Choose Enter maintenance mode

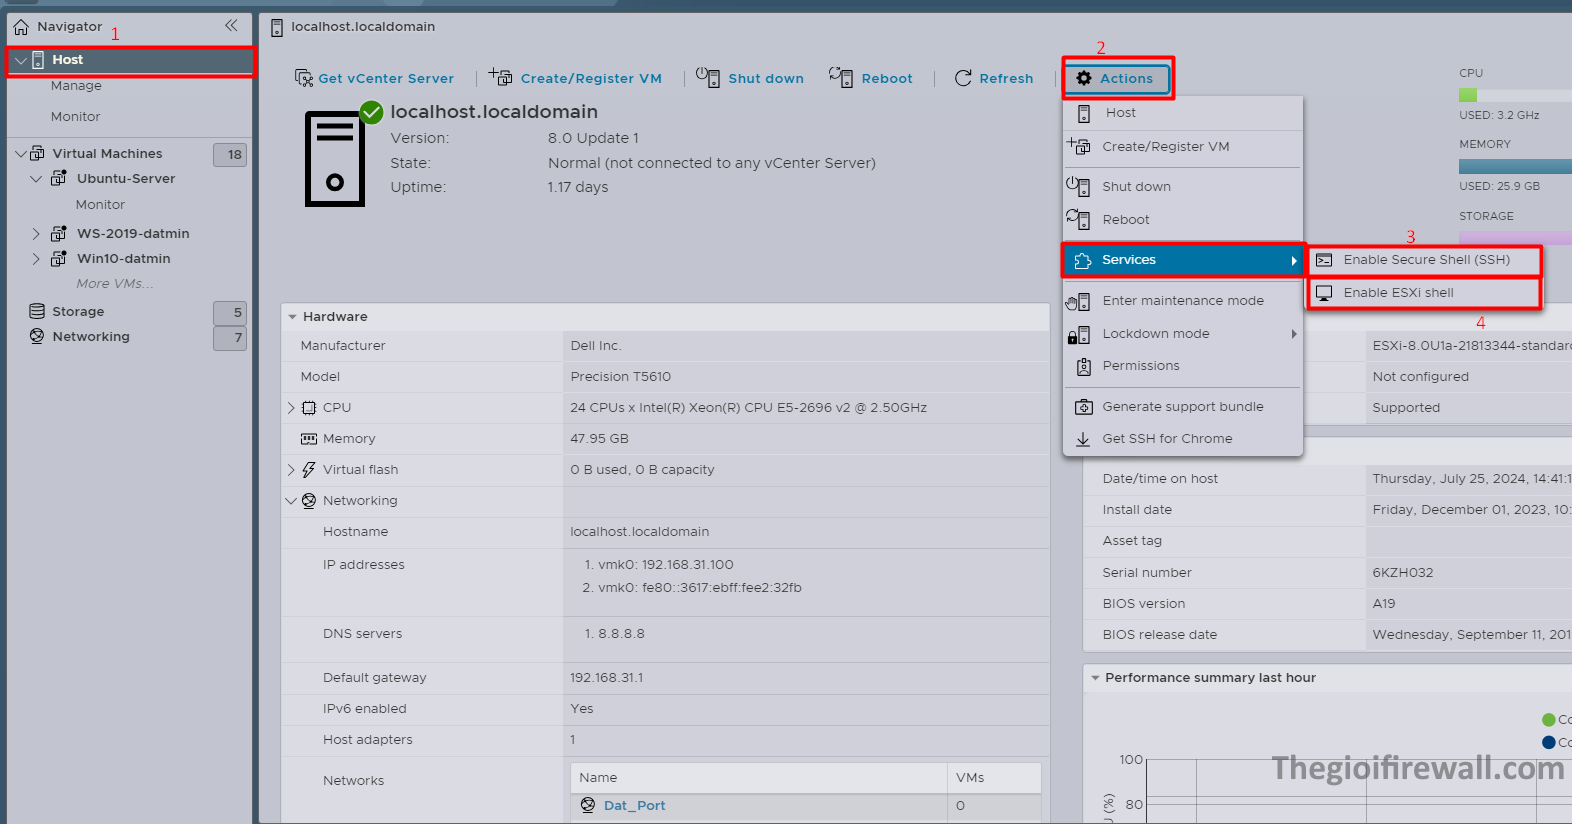pos(1183,301)
